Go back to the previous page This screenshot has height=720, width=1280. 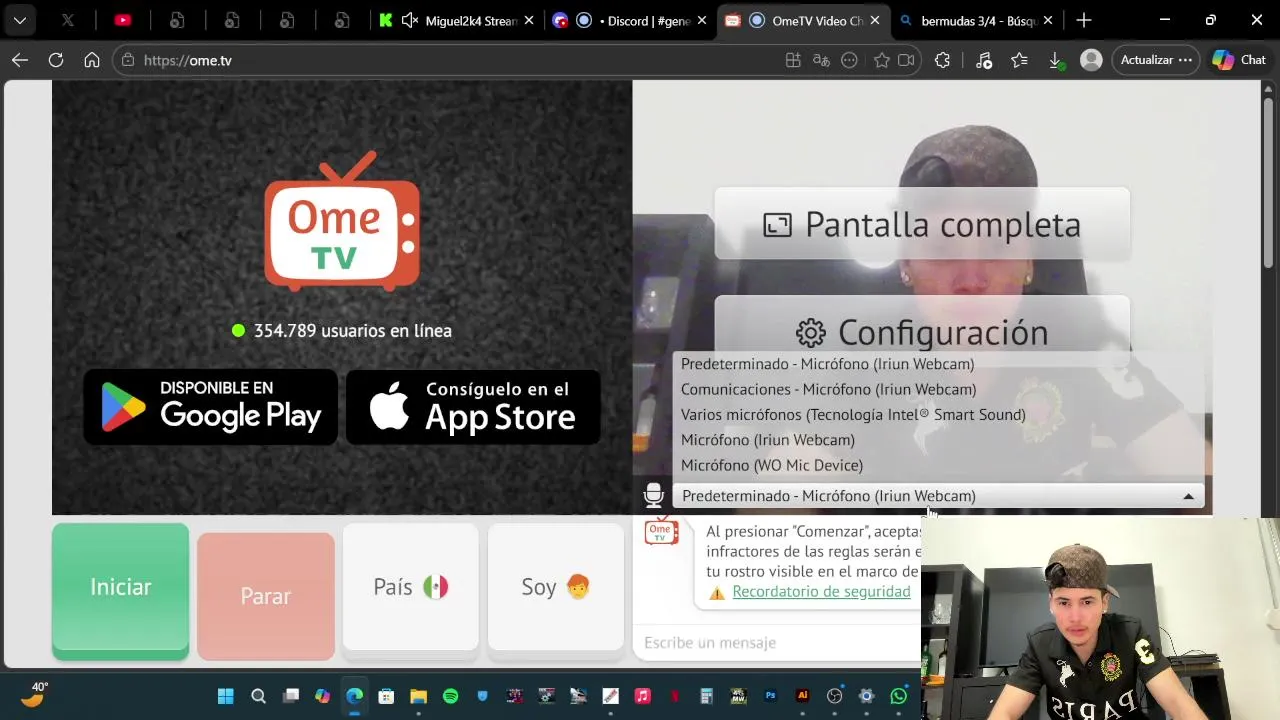20,60
